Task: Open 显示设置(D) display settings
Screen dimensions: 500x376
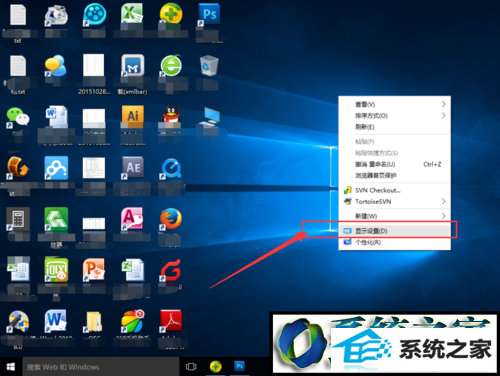Action: click(x=395, y=231)
